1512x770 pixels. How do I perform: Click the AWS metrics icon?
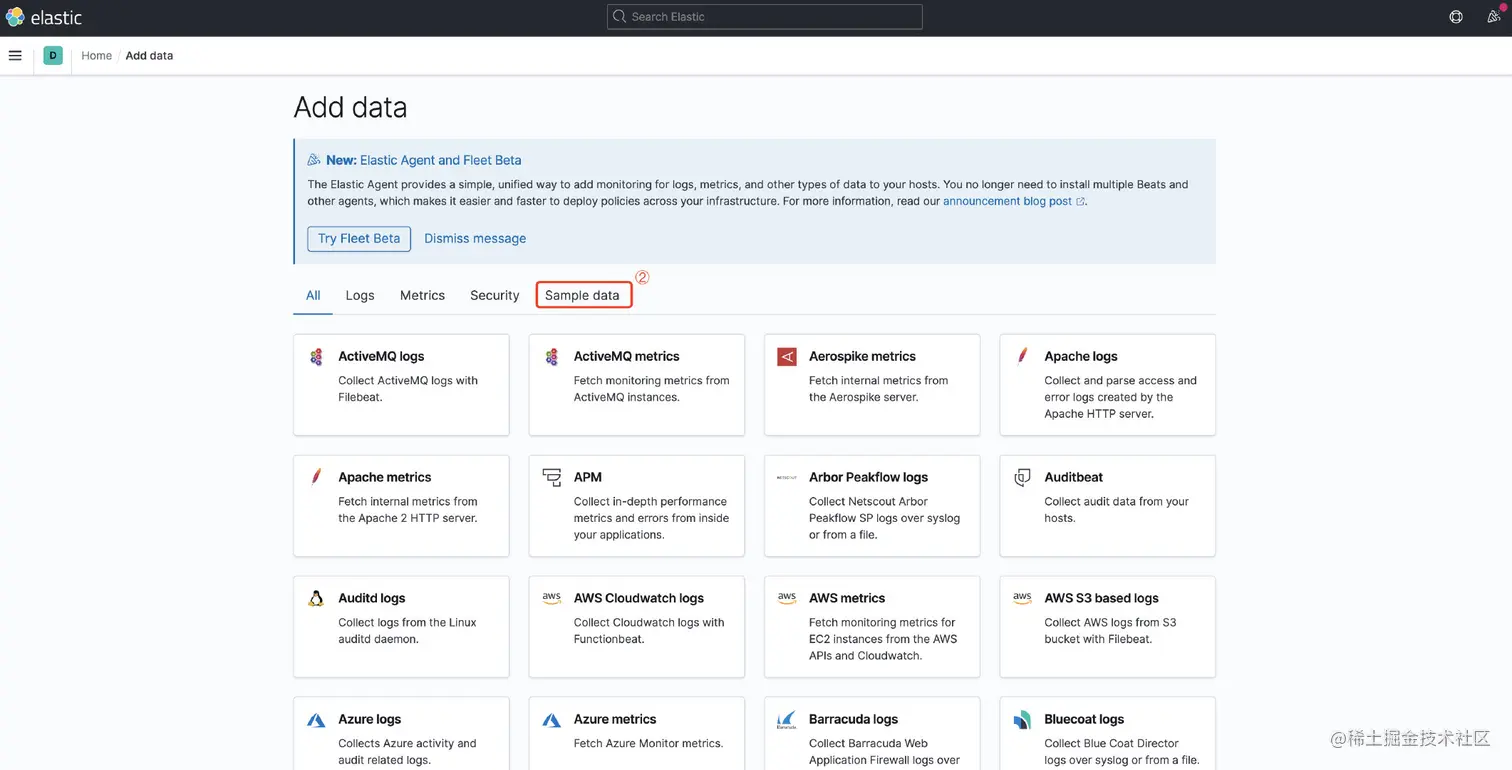pyautogui.click(x=787, y=599)
